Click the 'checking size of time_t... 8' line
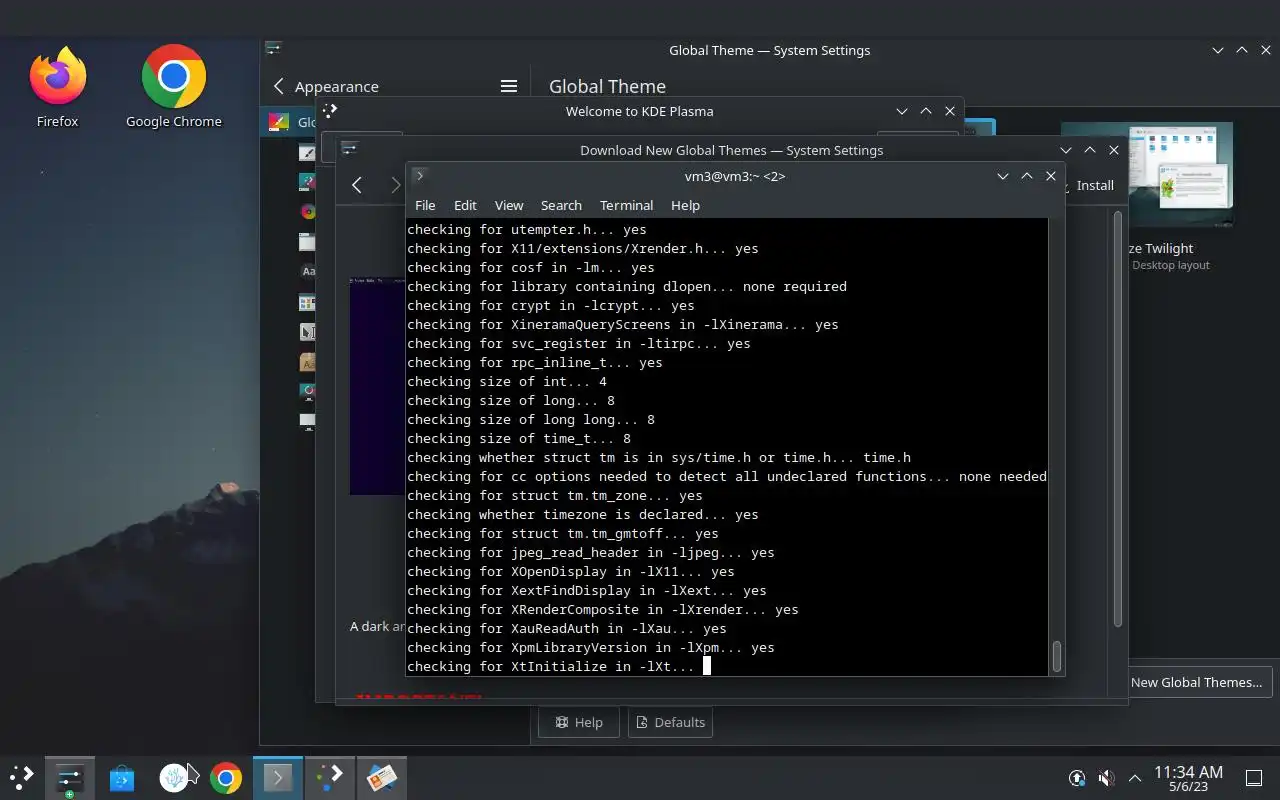Viewport: 1280px width, 800px height. click(x=518, y=438)
